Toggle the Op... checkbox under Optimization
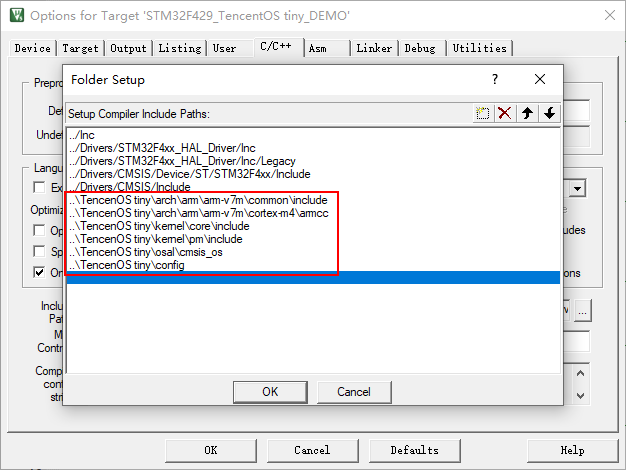 (x=39, y=230)
